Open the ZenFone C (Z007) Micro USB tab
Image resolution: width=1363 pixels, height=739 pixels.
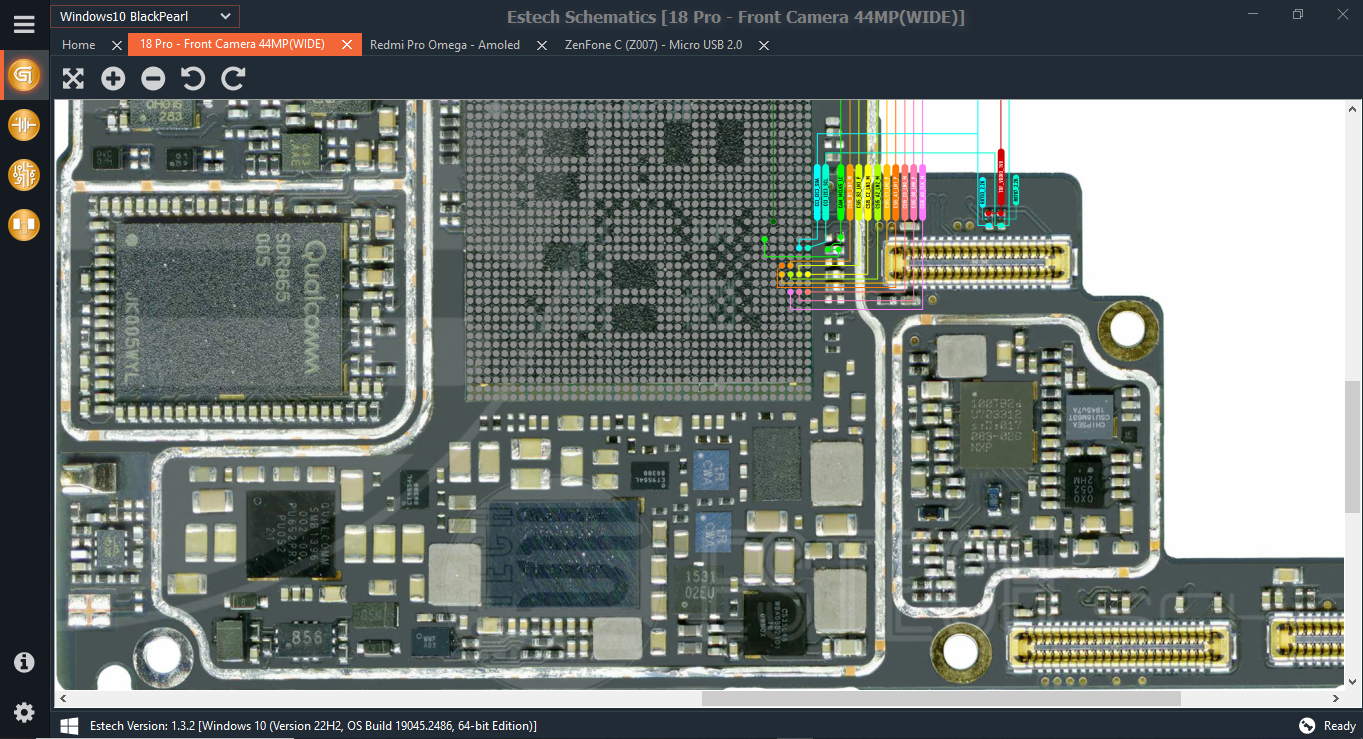tap(653, 45)
